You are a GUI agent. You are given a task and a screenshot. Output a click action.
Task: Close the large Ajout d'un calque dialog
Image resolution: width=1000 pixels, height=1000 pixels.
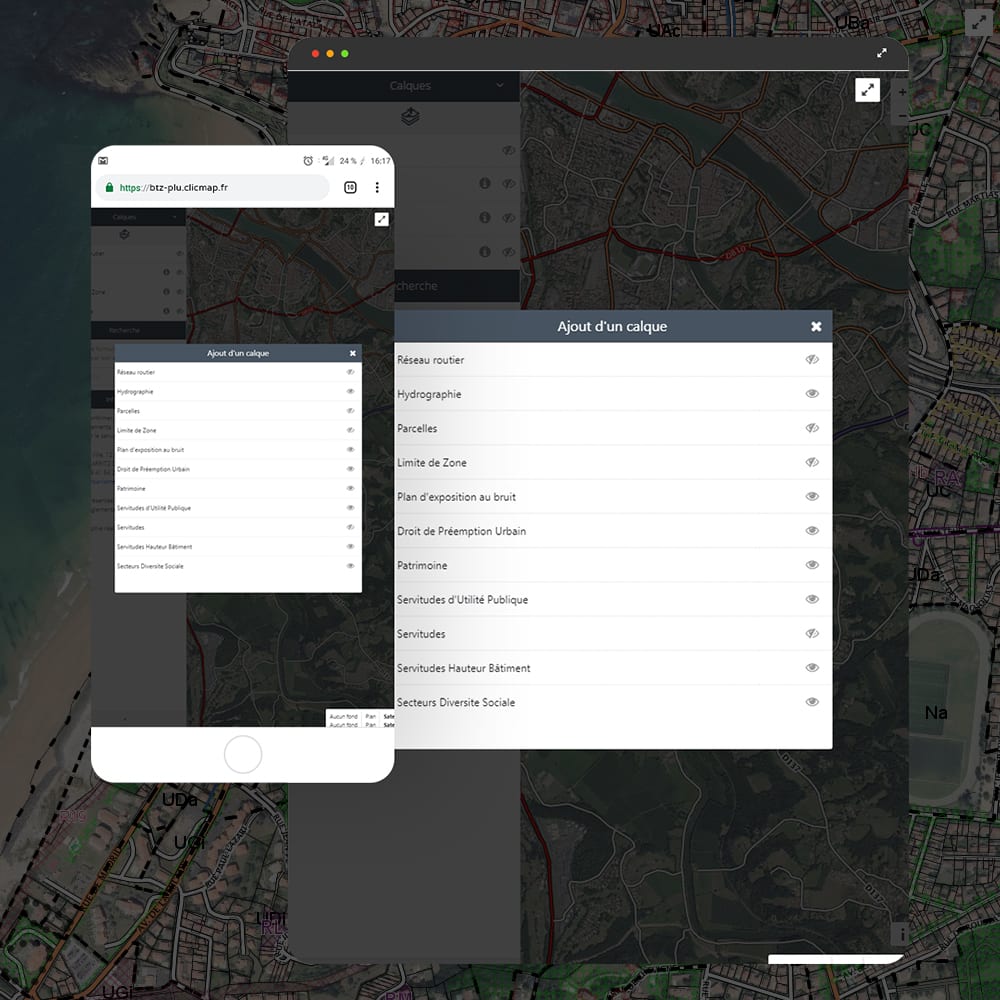pyautogui.click(x=816, y=327)
